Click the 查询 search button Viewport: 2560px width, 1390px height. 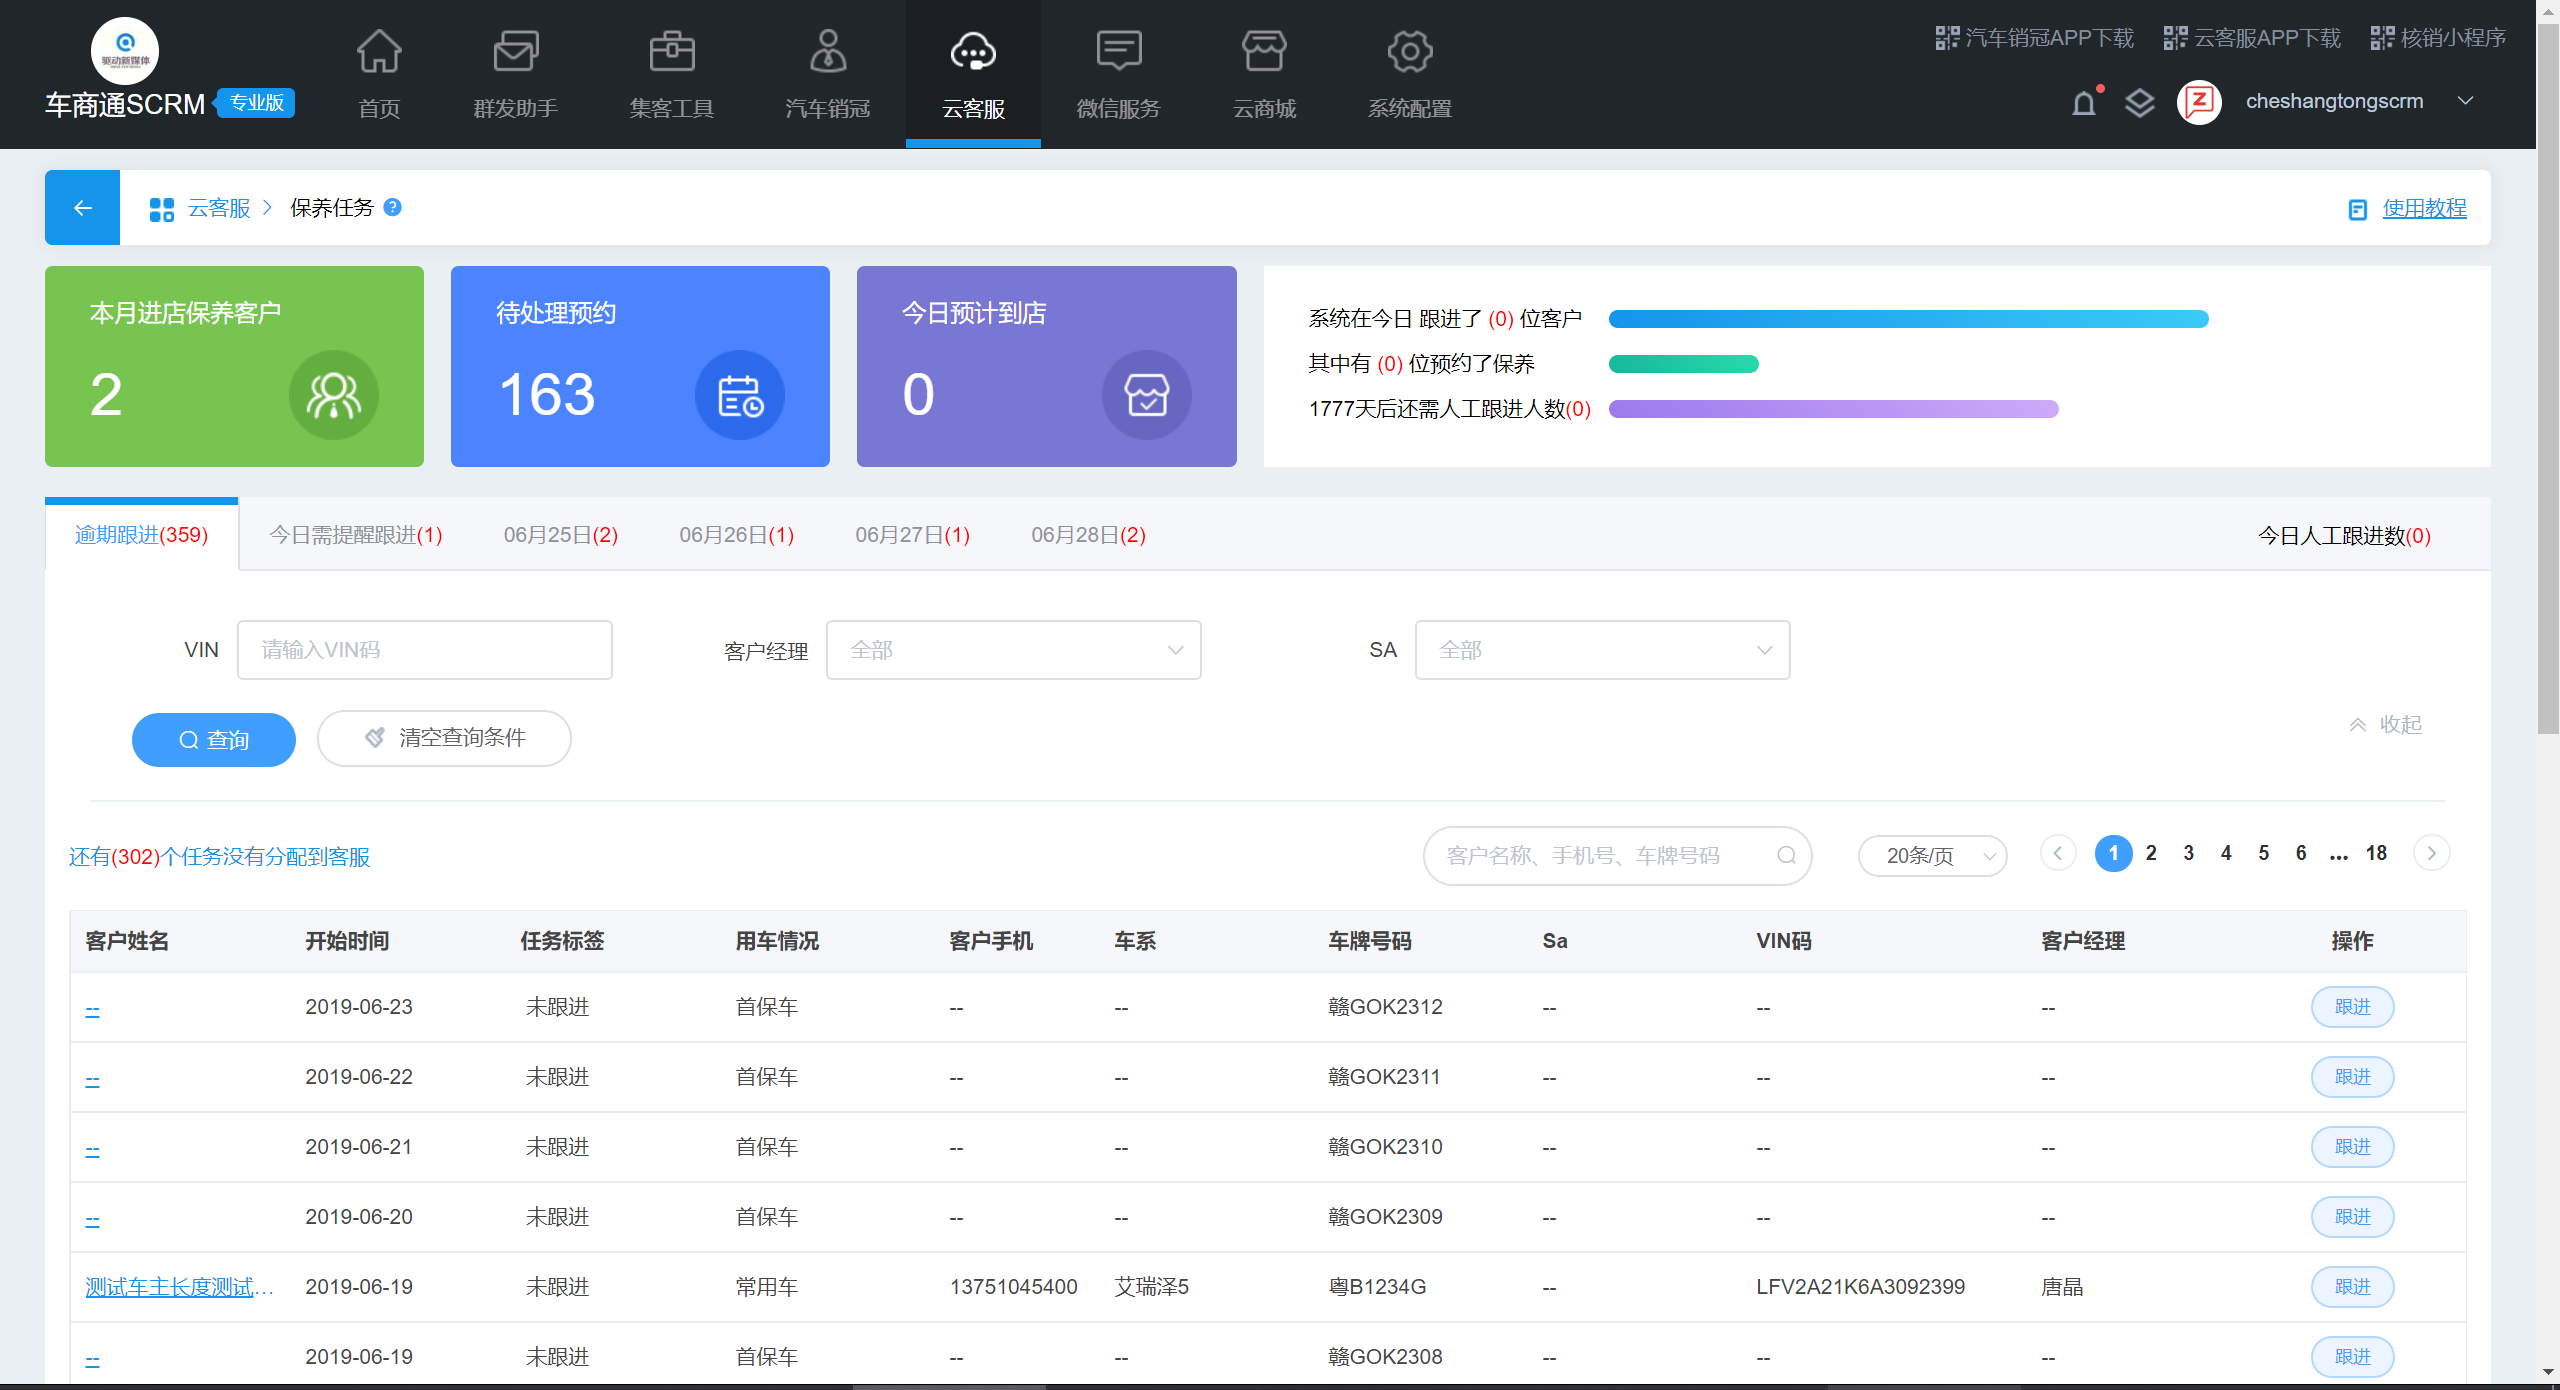(x=213, y=740)
